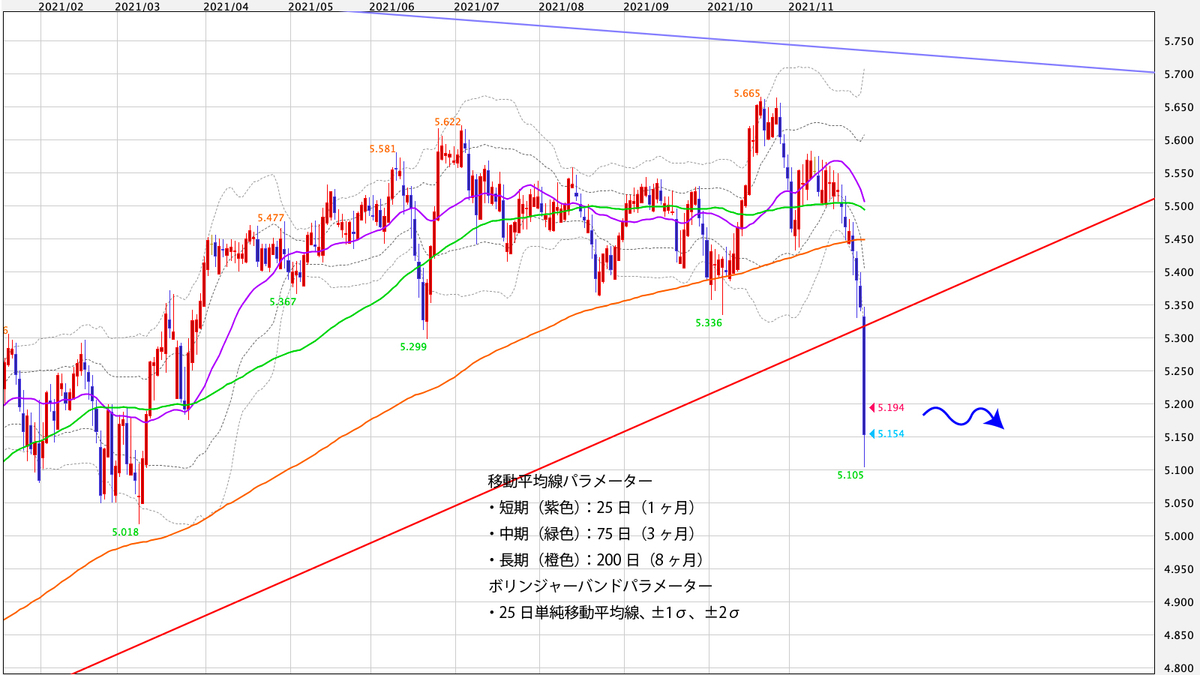
Task: Click the 4.850 price axis label
Action: [x=1179, y=635]
